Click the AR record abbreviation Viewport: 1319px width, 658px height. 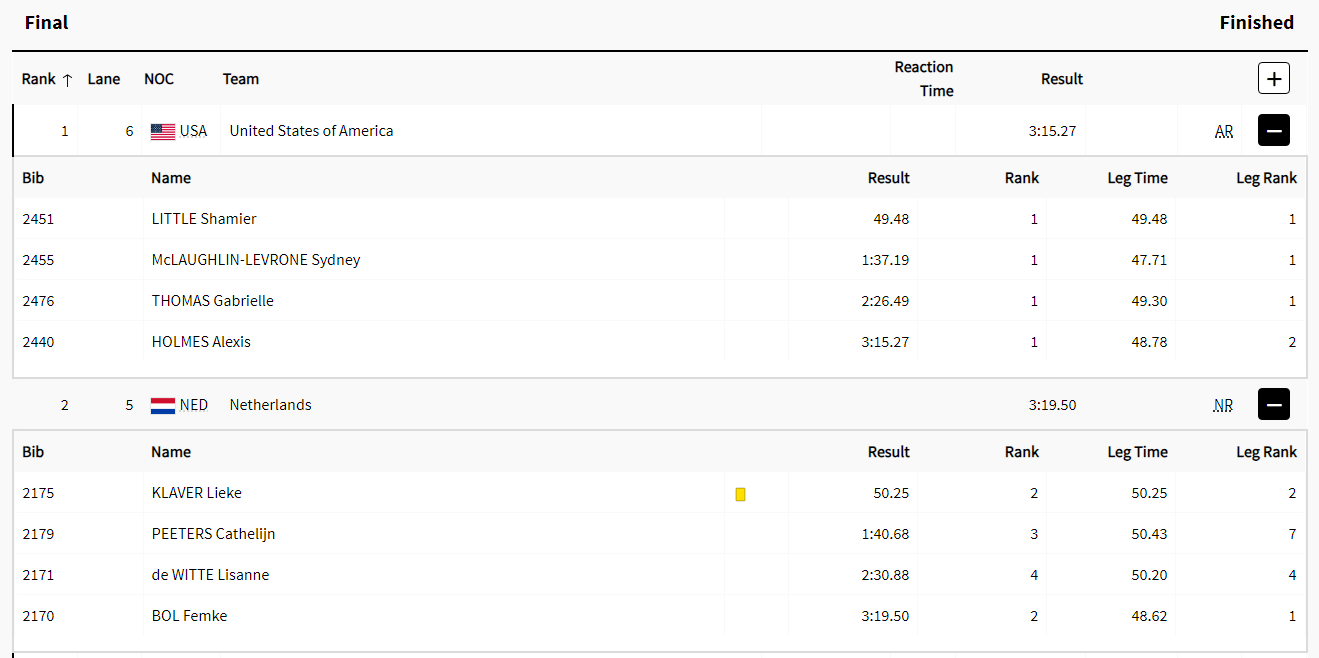point(1224,132)
